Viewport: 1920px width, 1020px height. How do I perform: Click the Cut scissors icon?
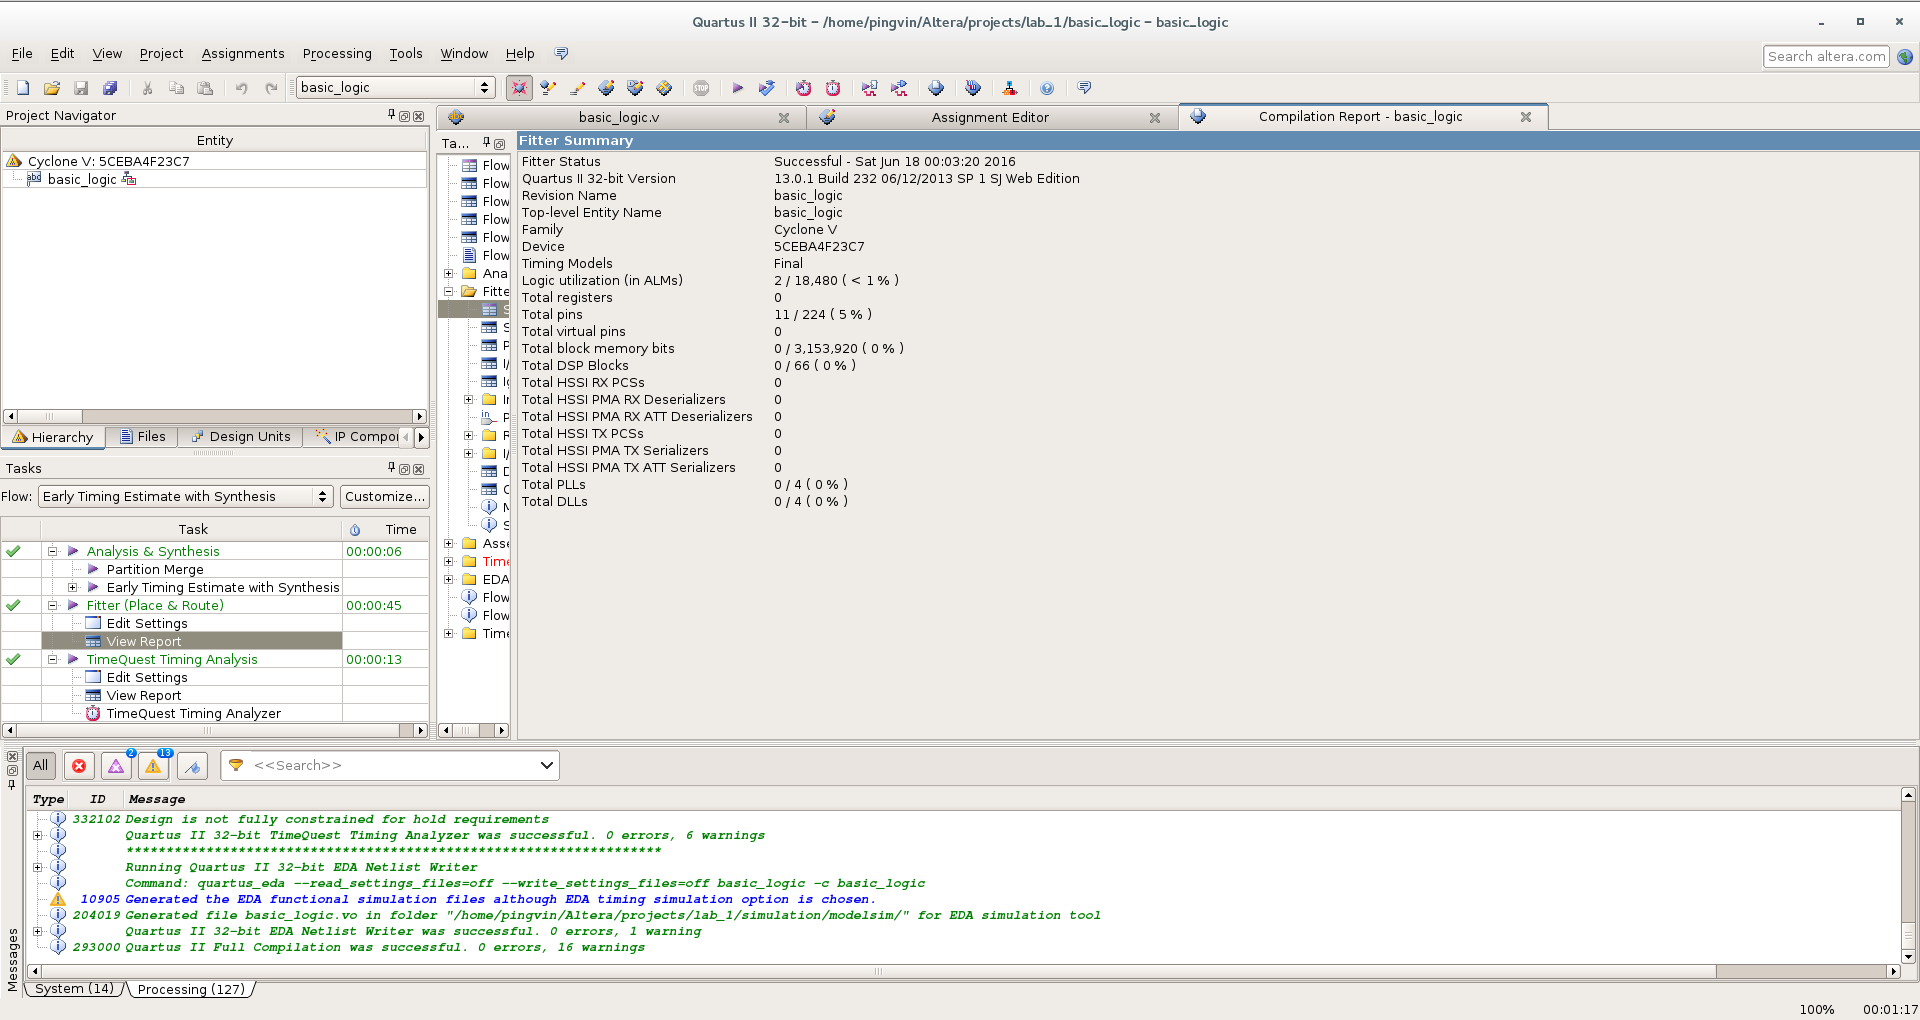tap(147, 88)
